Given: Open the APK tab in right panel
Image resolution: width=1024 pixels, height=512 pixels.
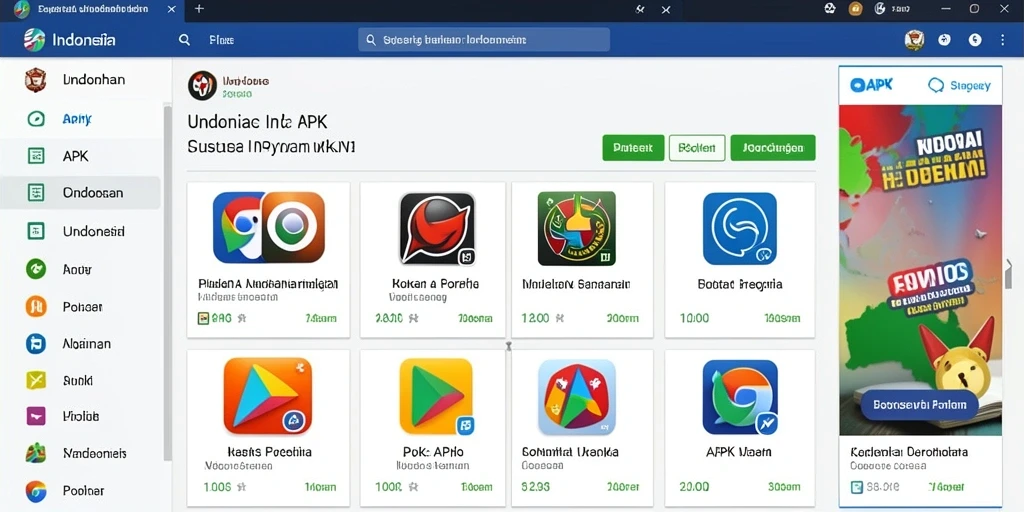Looking at the screenshot, I should pos(872,85).
